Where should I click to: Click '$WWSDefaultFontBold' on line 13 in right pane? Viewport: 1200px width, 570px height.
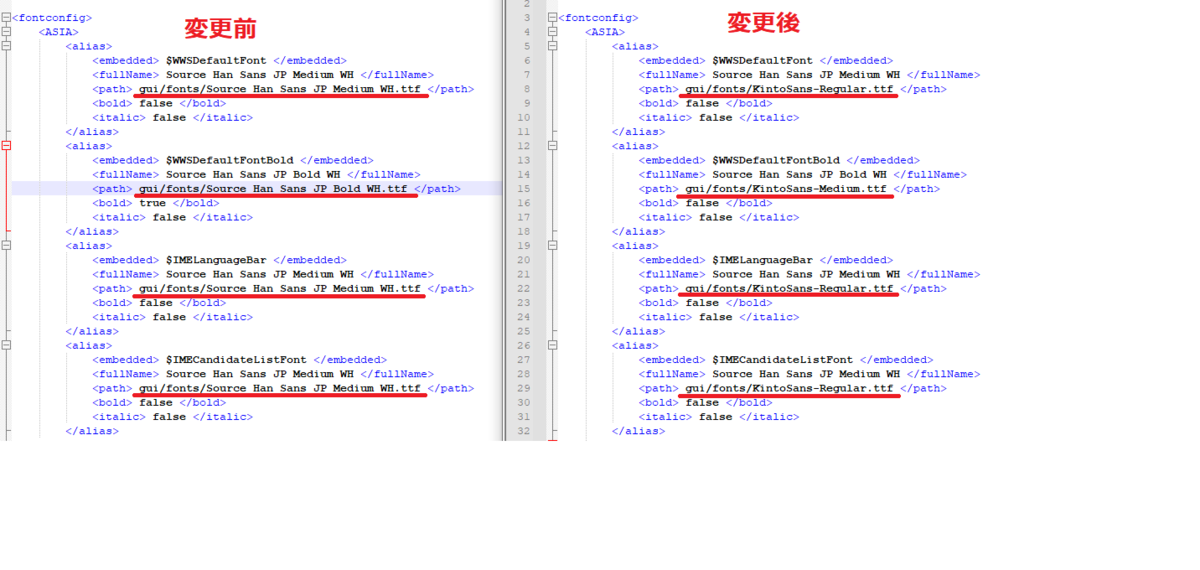point(776,160)
